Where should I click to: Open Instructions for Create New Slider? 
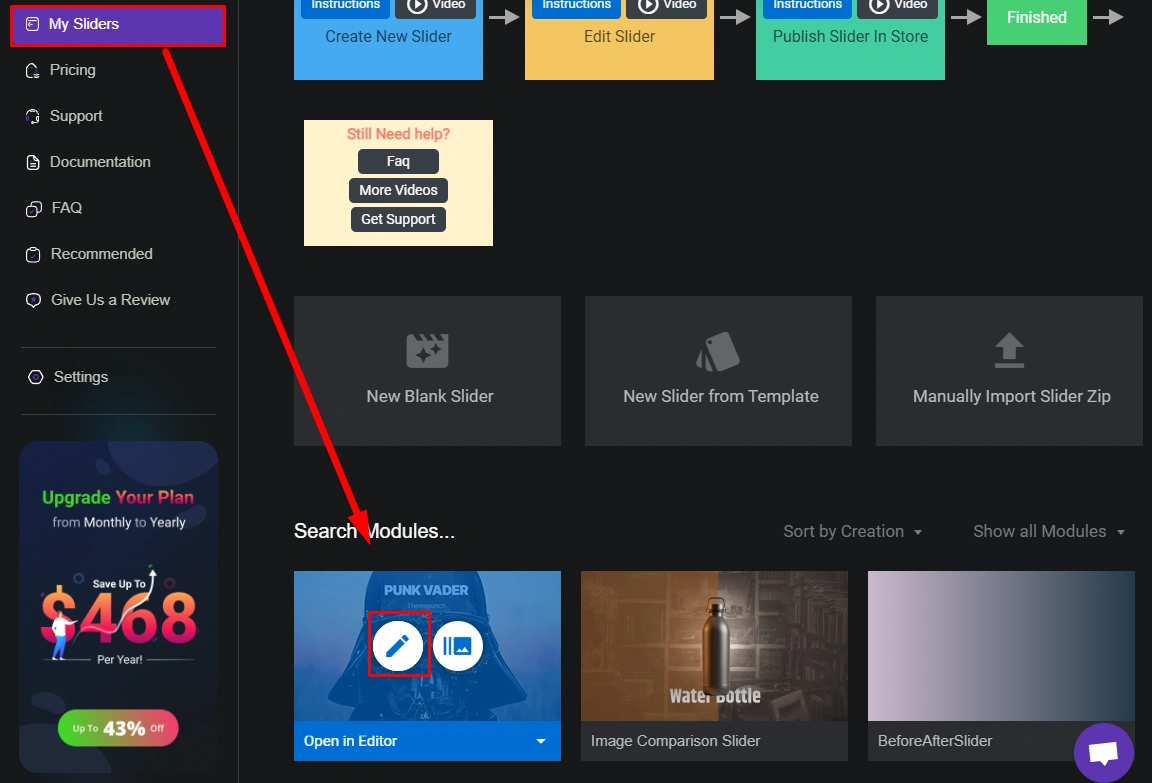point(345,6)
